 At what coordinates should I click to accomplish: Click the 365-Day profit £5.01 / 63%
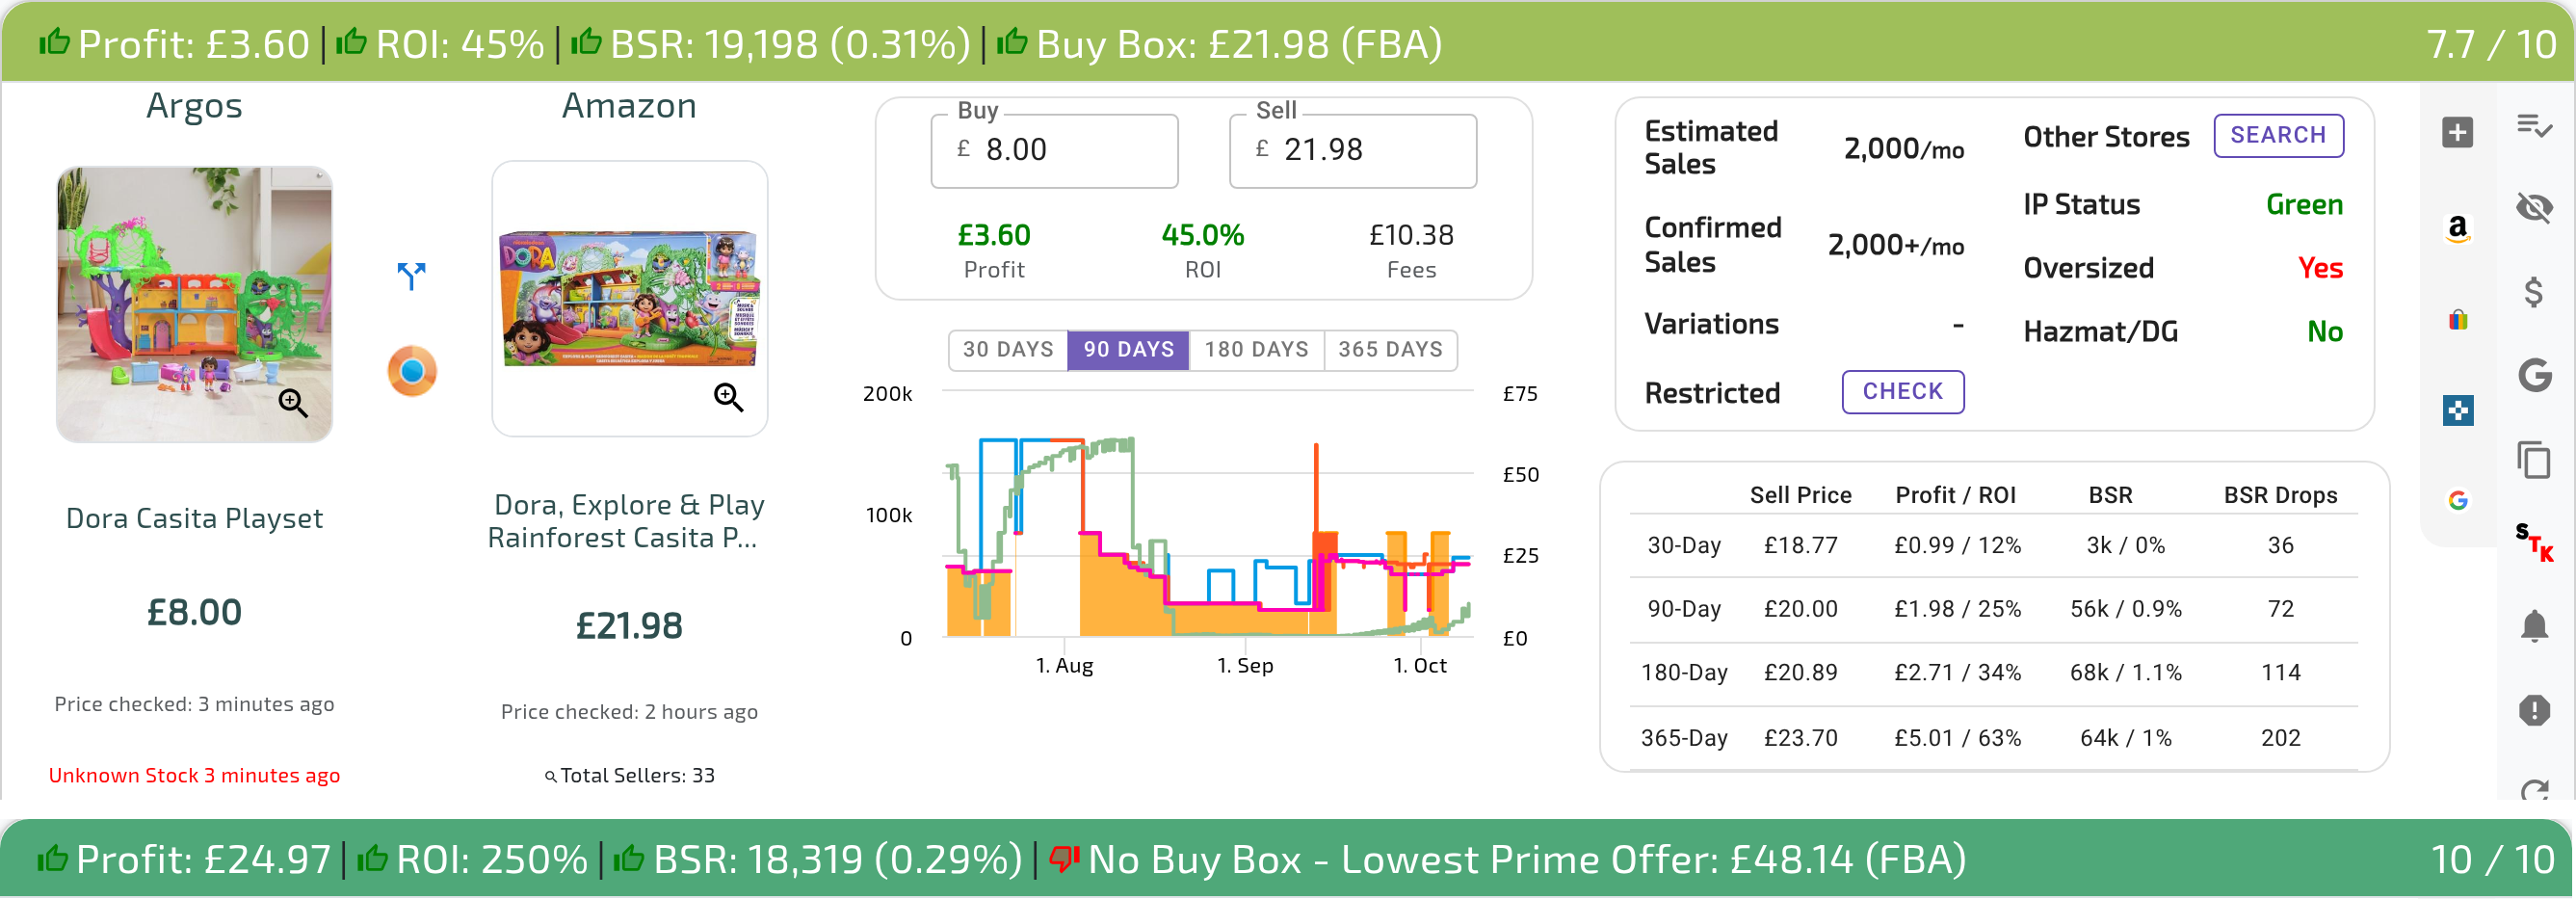tap(1957, 738)
